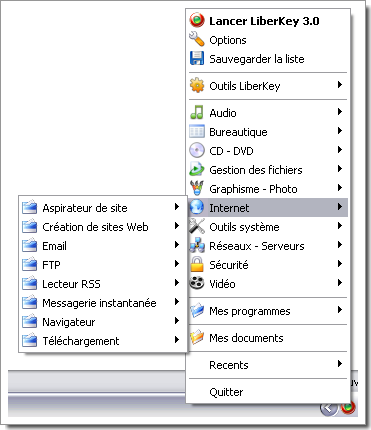The image size is (371, 430).
Task: Expand the Bureautique submenu arrow
Action: click(x=340, y=131)
